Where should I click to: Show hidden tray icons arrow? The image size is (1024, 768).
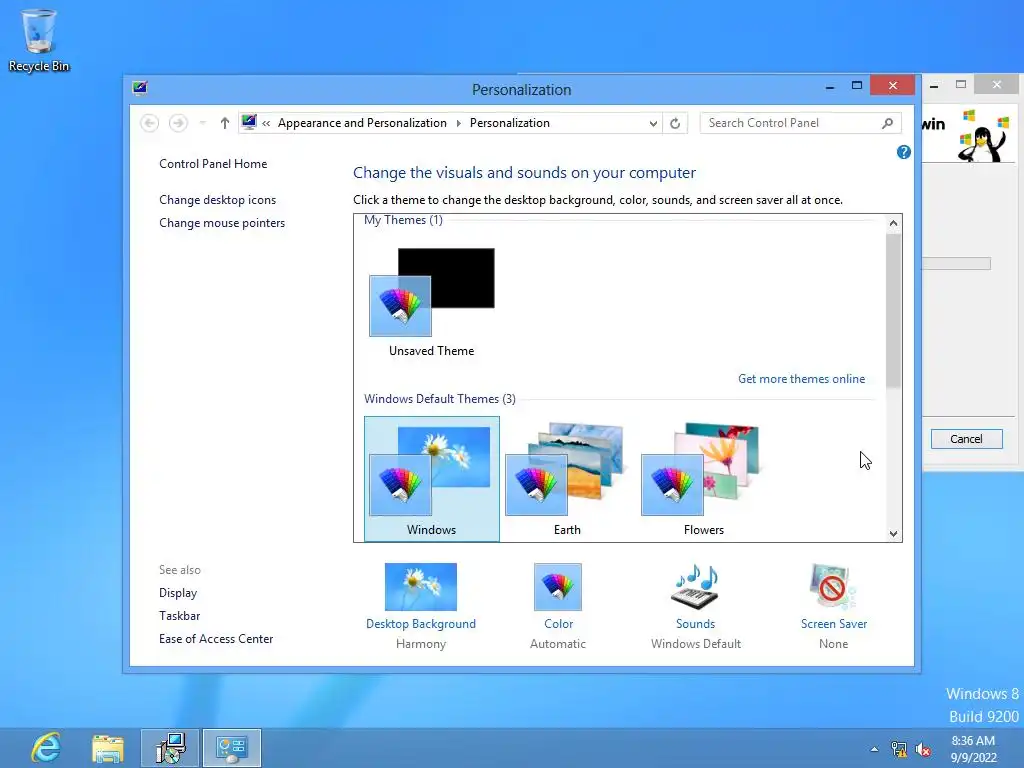click(874, 749)
